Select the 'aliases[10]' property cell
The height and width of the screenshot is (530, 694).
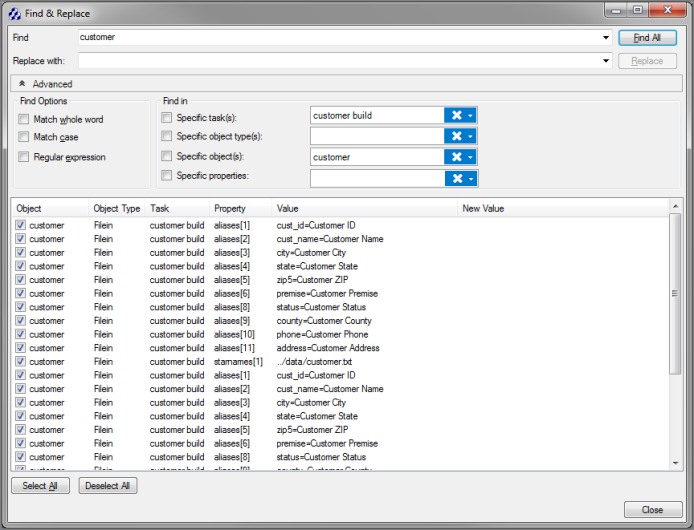[x=234, y=334]
